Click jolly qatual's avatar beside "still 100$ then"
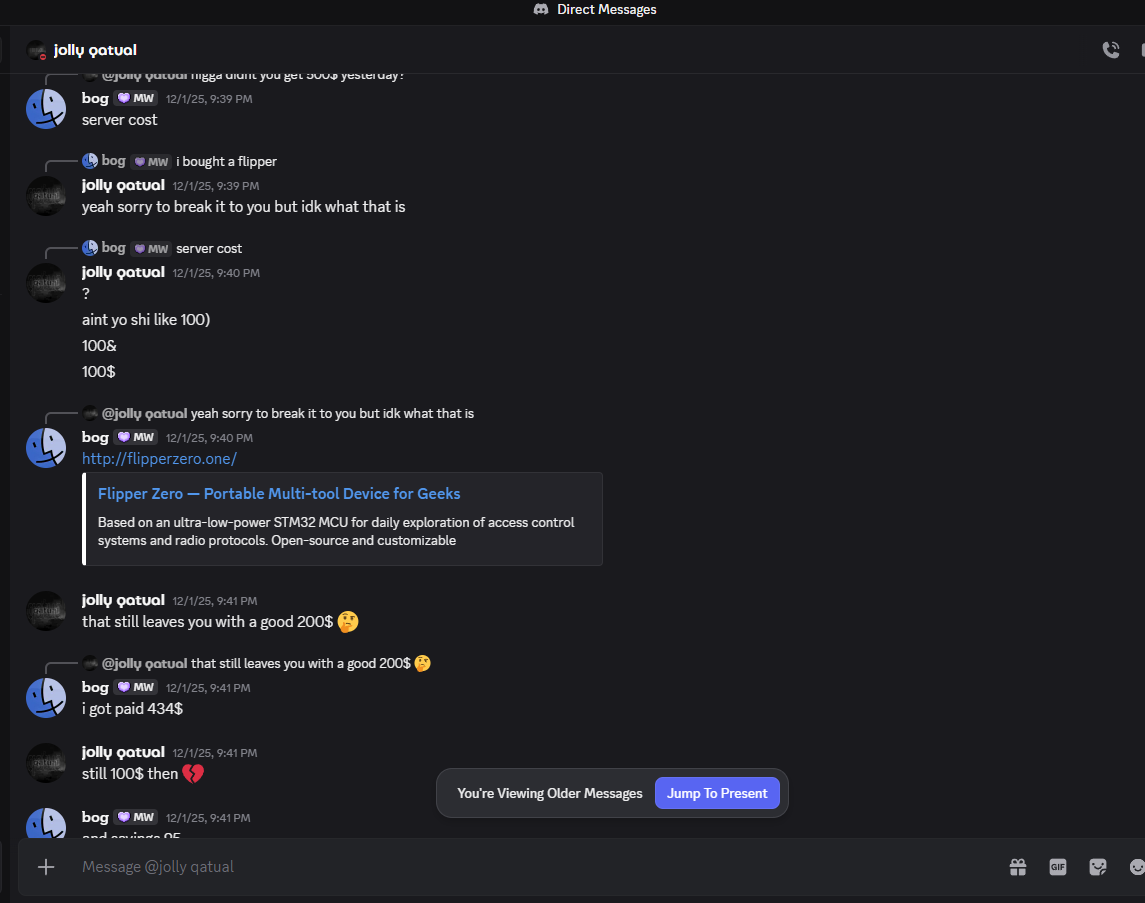 (46, 762)
